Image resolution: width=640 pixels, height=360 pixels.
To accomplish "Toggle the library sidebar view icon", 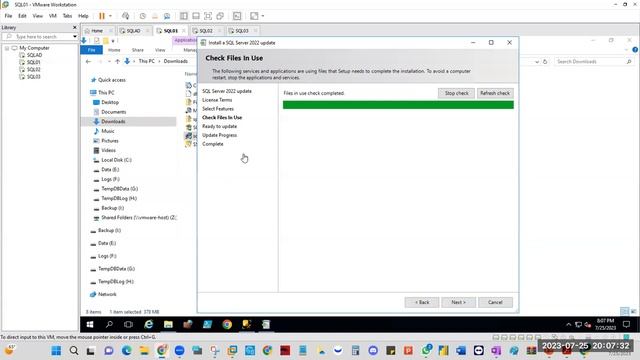I will pyautogui.click(x=184, y=16).
